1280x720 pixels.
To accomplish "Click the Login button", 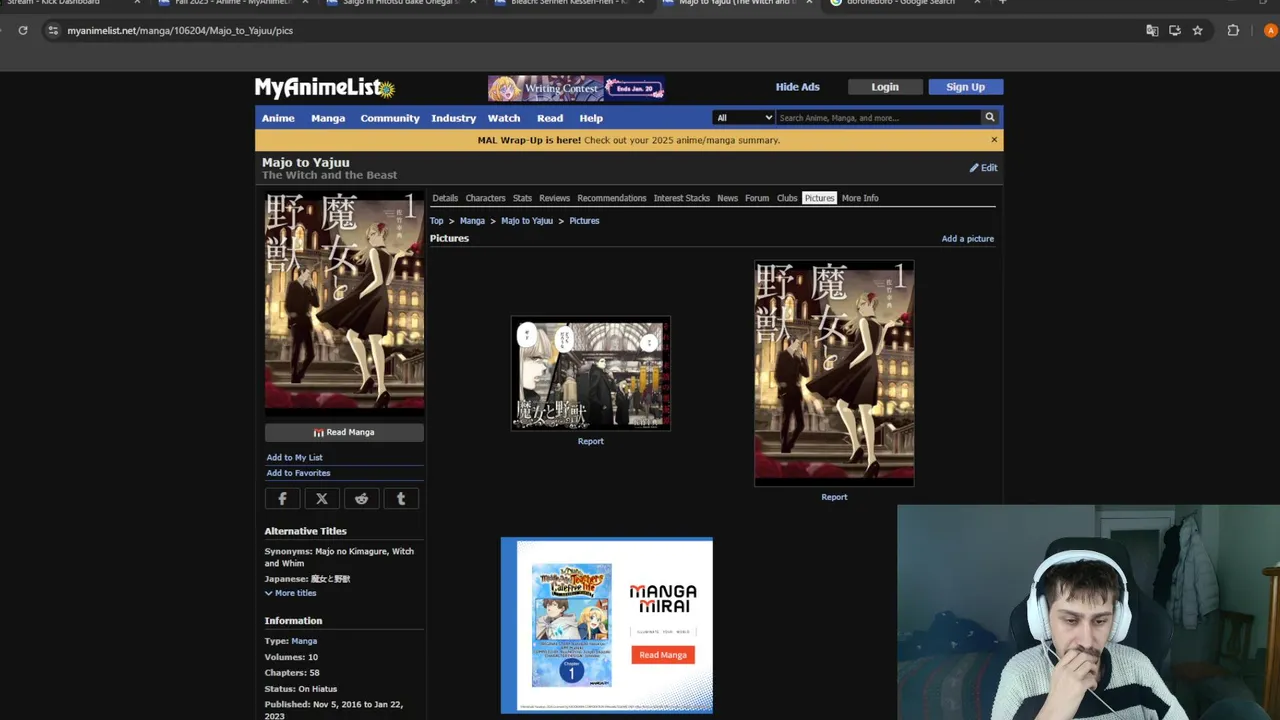I will tap(885, 87).
